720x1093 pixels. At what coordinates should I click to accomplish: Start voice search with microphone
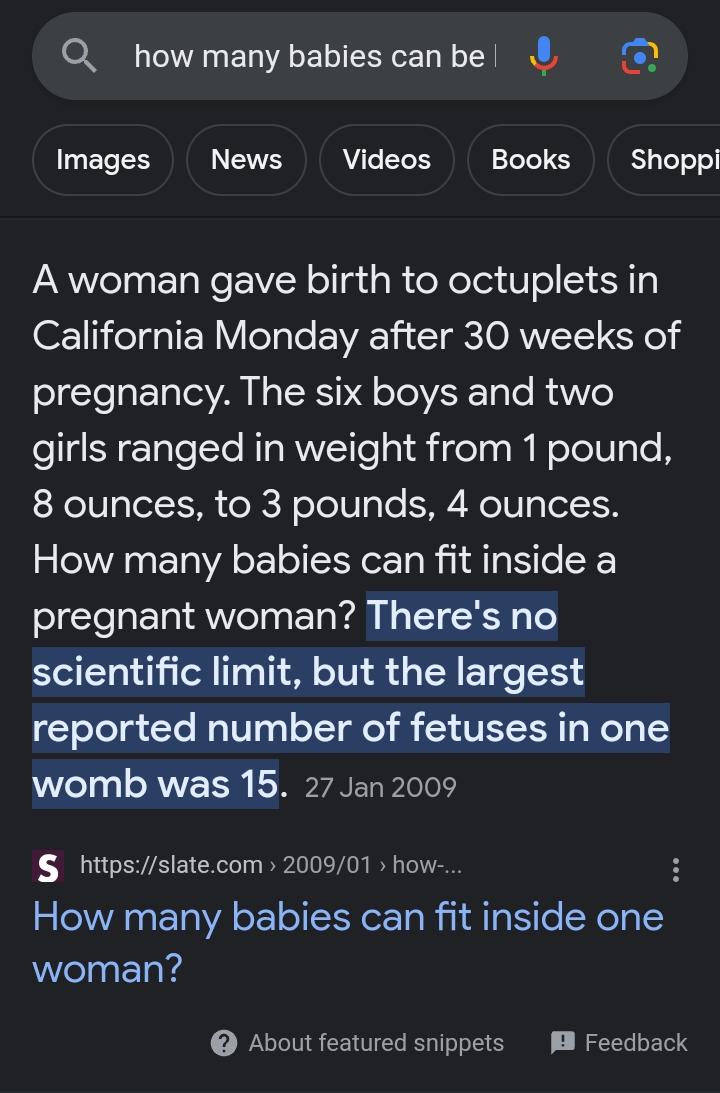pyautogui.click(x=544, y=56)
